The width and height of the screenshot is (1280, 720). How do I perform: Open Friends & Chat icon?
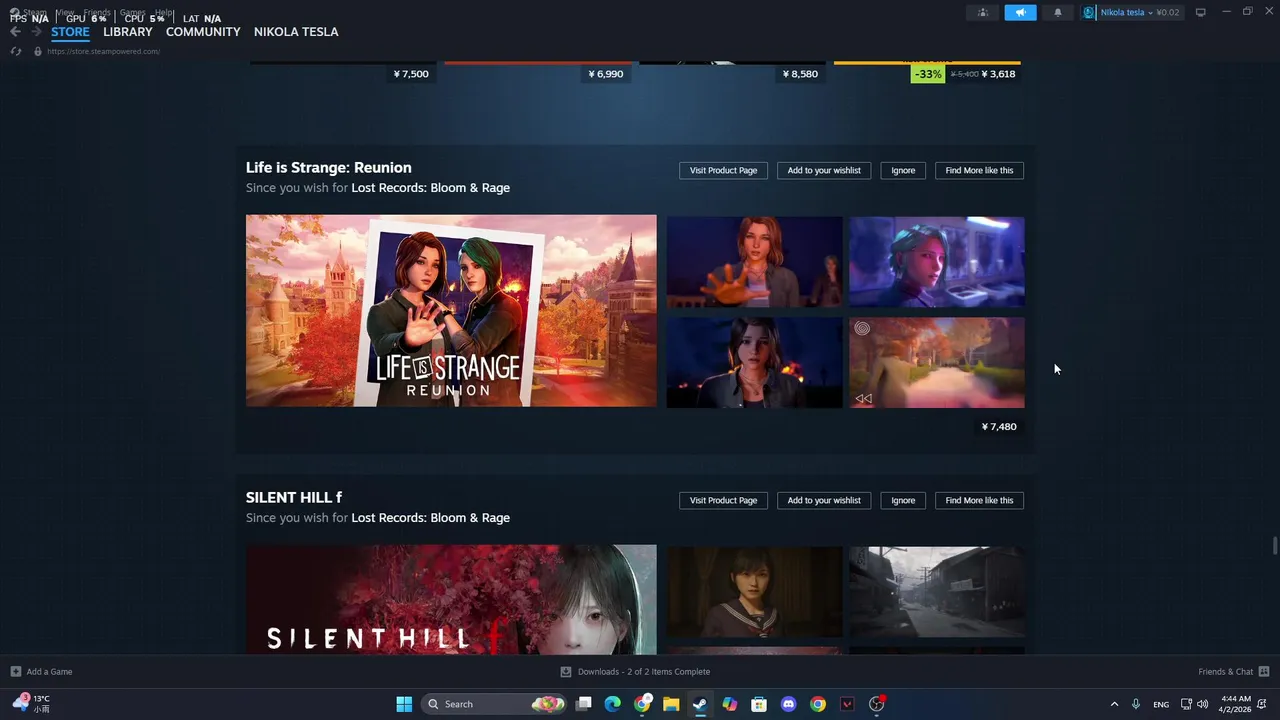pos(1264,672)
